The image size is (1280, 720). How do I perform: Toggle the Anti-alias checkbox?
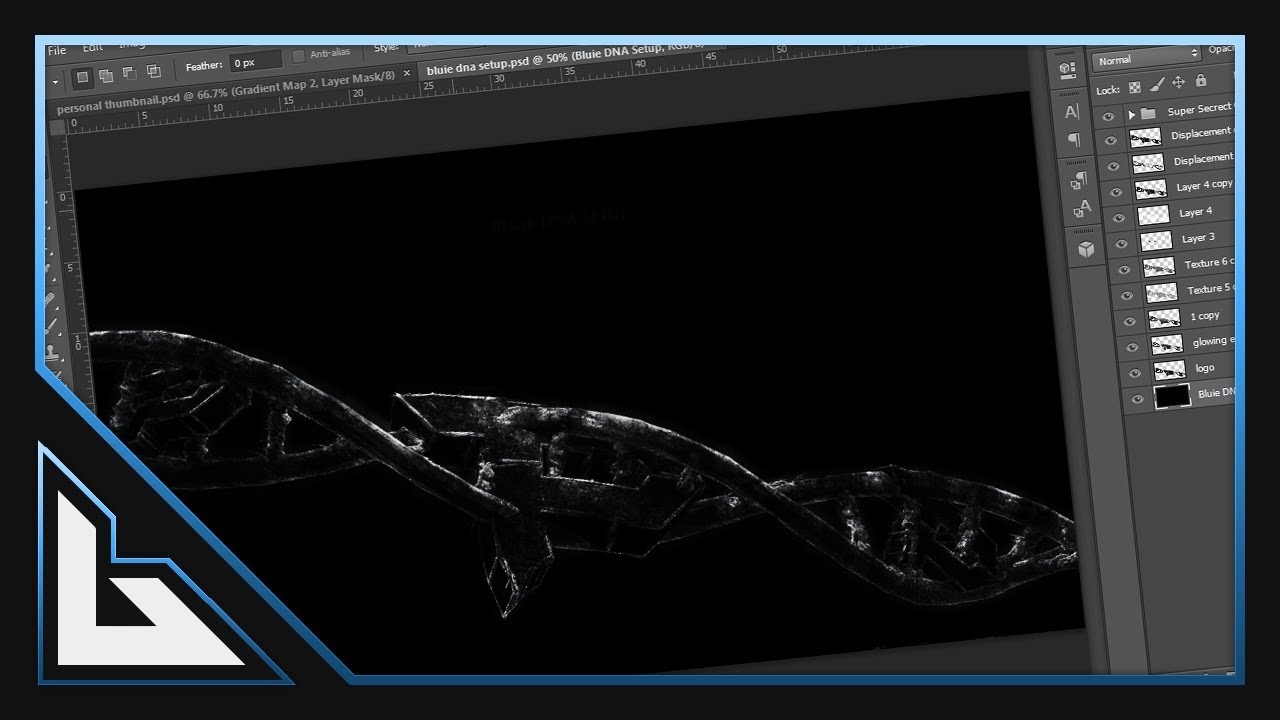pos(298,55)
